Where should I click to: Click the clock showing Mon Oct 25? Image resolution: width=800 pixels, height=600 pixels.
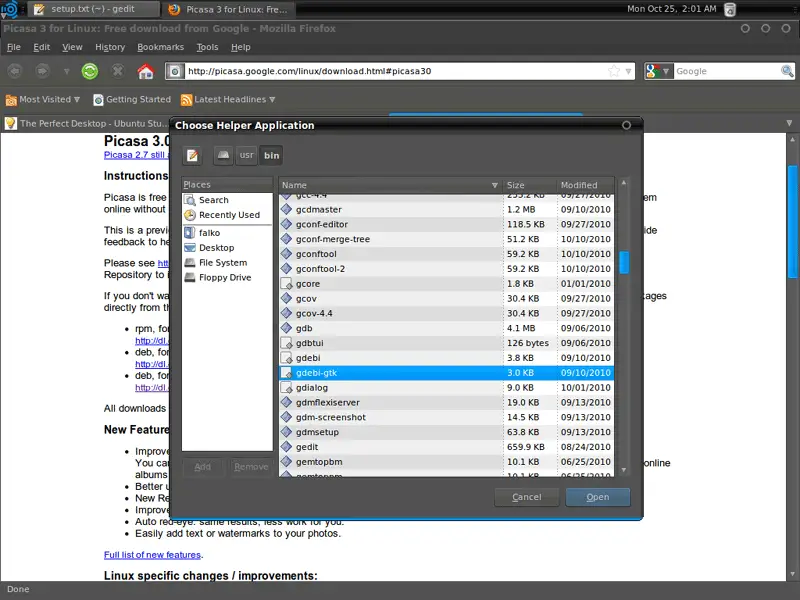tap(671, 9)
